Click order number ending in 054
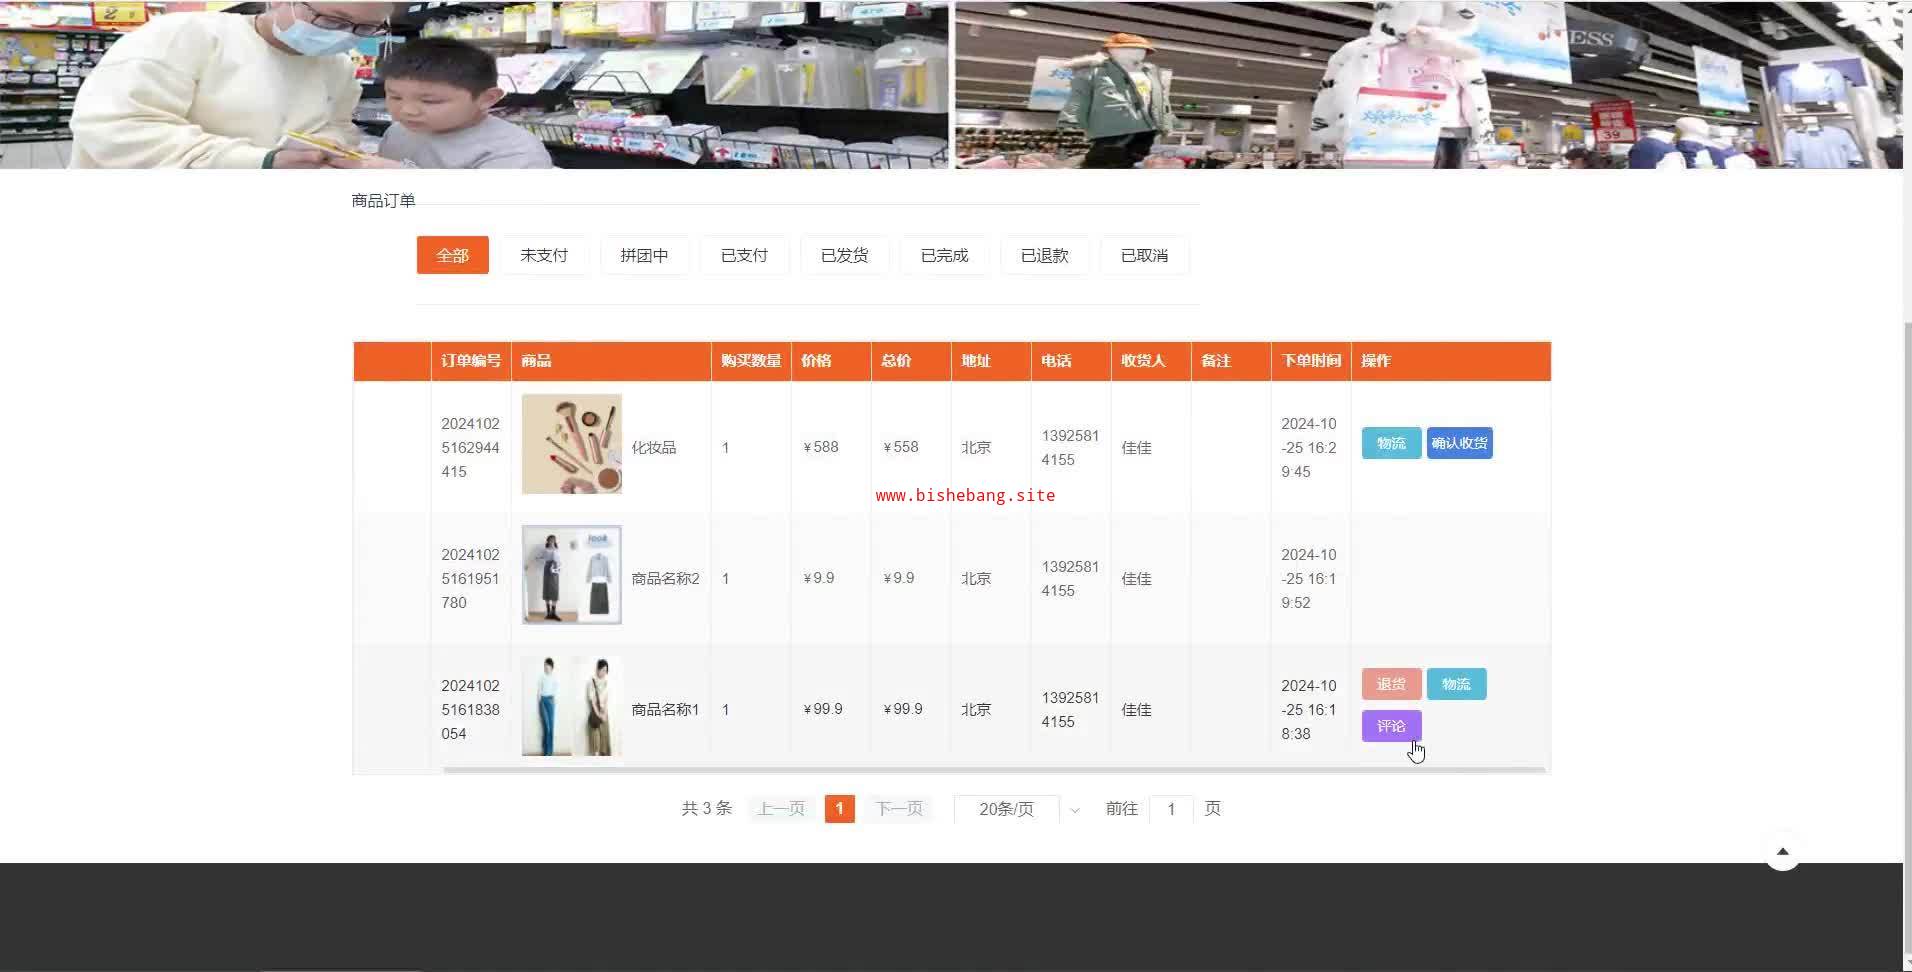 coord(470,709)
